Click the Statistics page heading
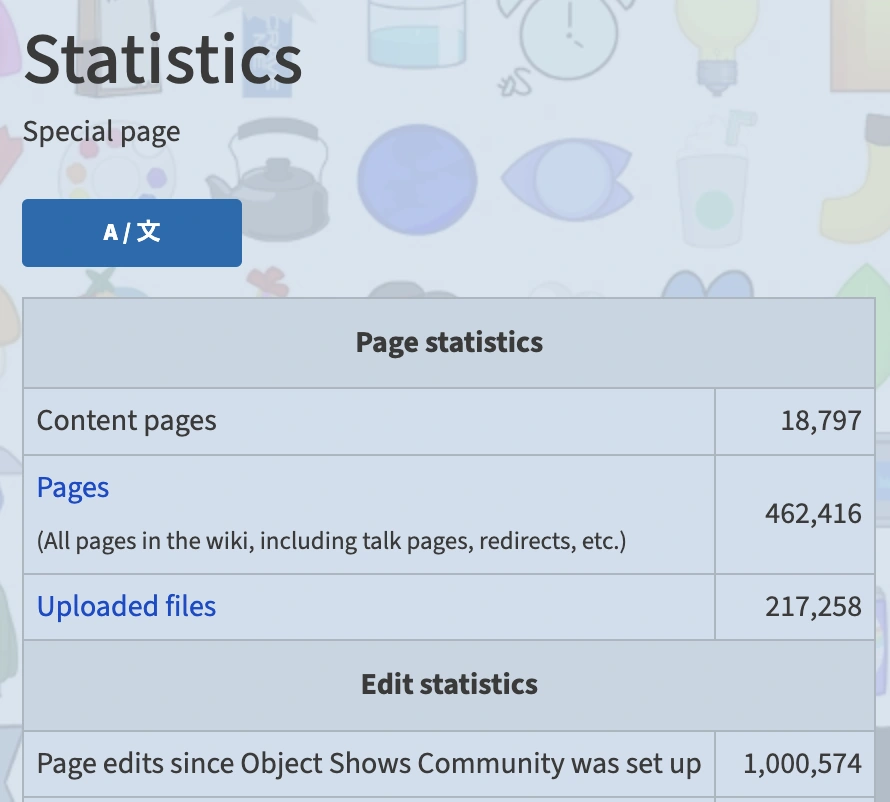 tap(162, 60)
